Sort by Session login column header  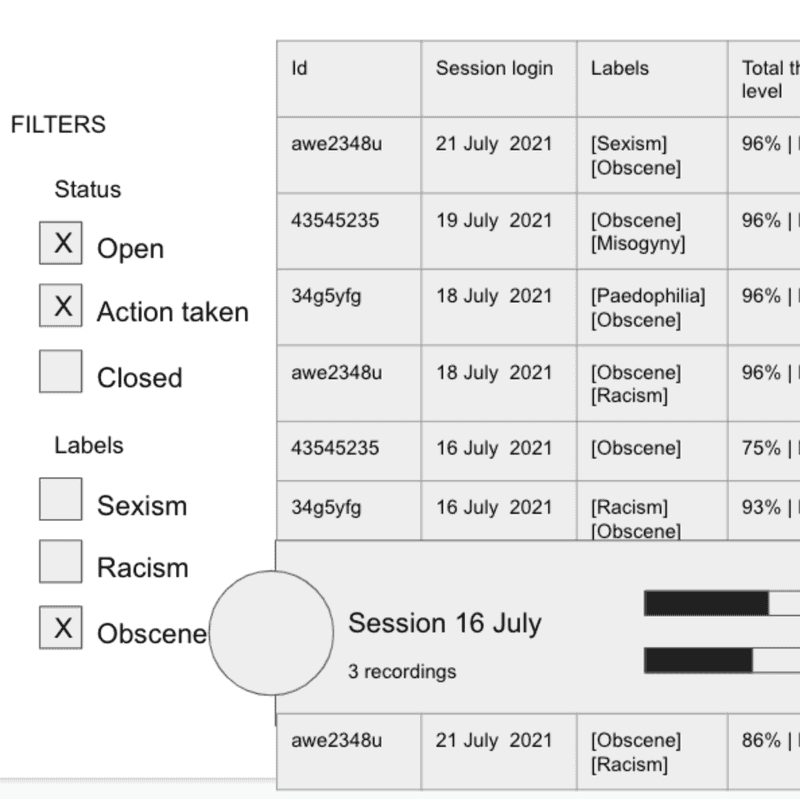click(499, 79)
